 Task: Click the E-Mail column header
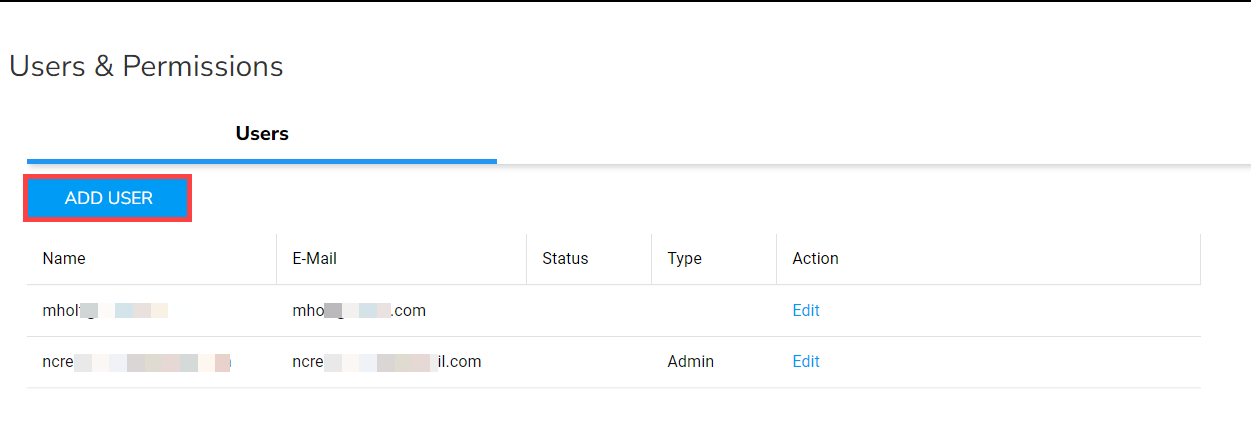click(314, 258)
